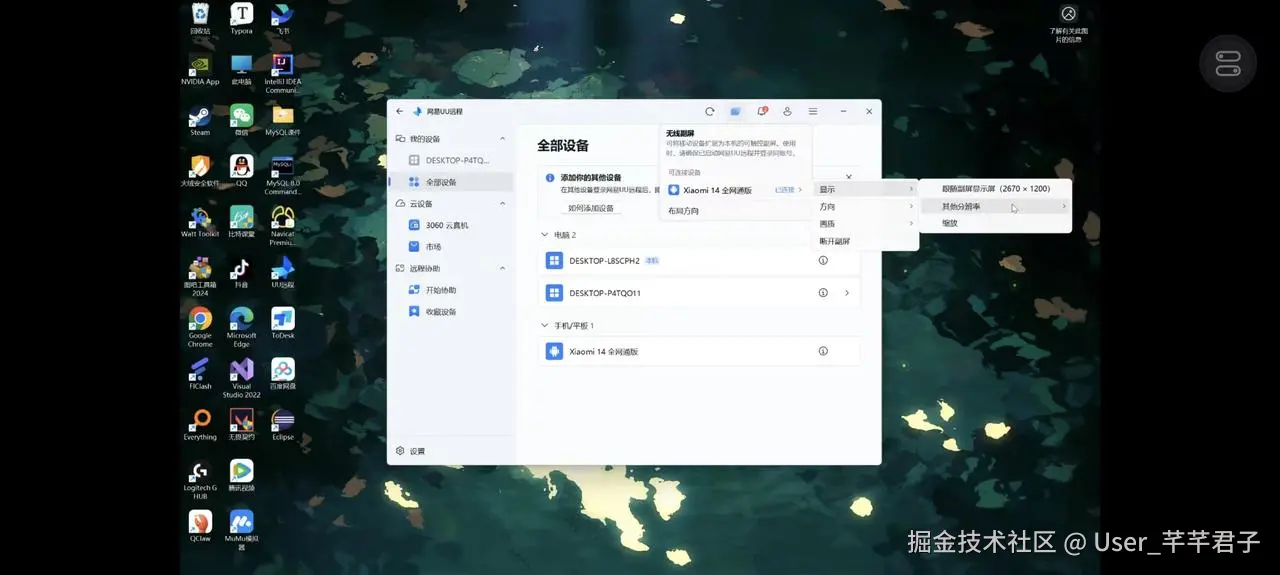Open the Navicat Premium desktop icon
Screen dimensions: 1280x575
click(x=283, y=225)
